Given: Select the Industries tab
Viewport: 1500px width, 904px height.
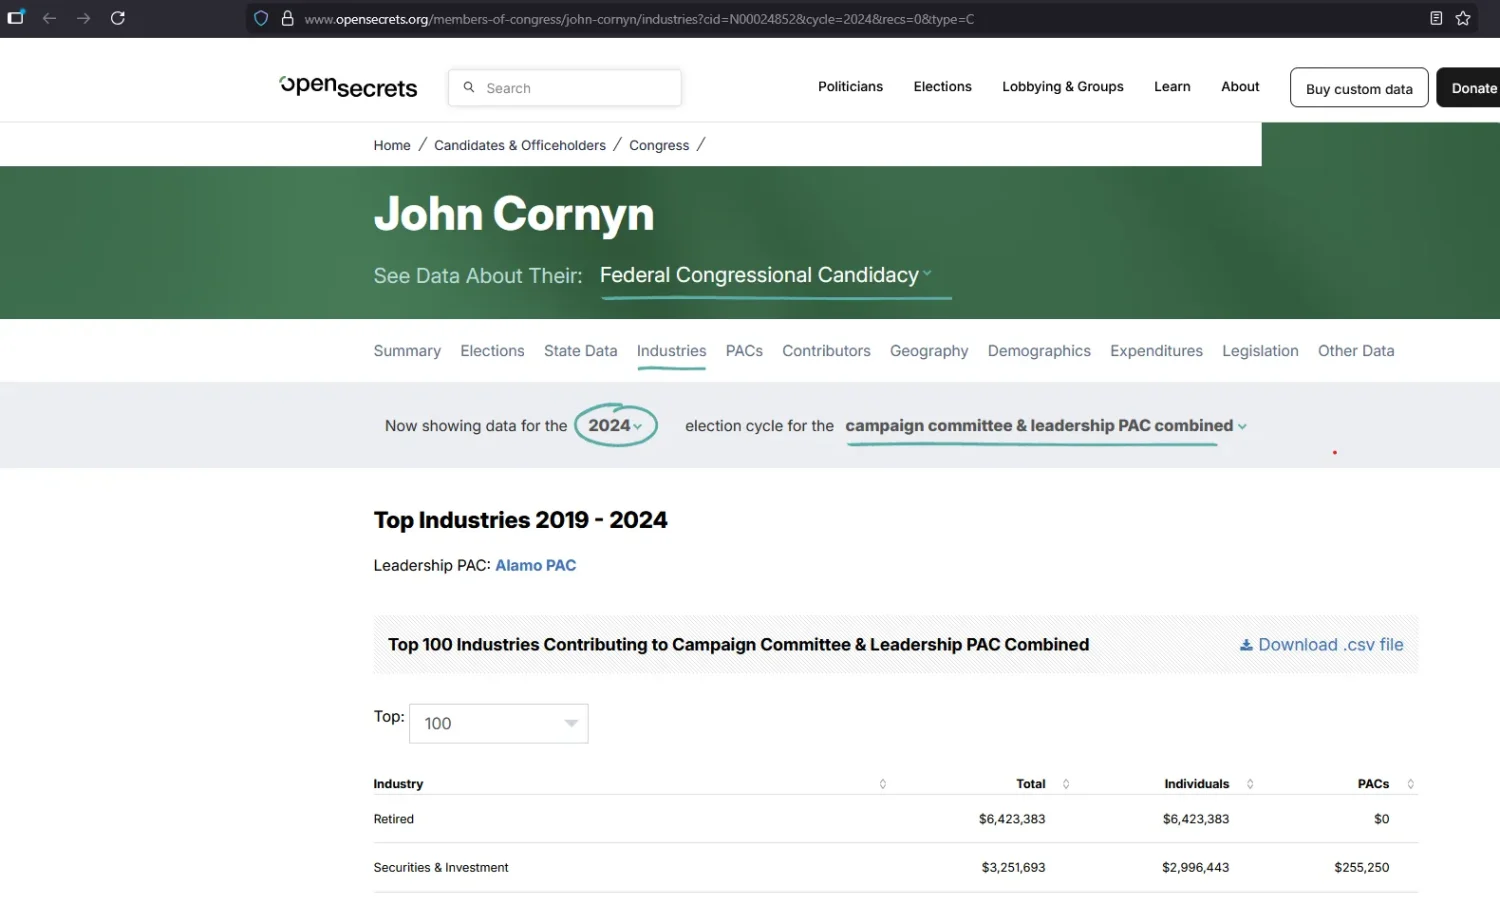Looking at the screenshot, I should tap(671, 351).
